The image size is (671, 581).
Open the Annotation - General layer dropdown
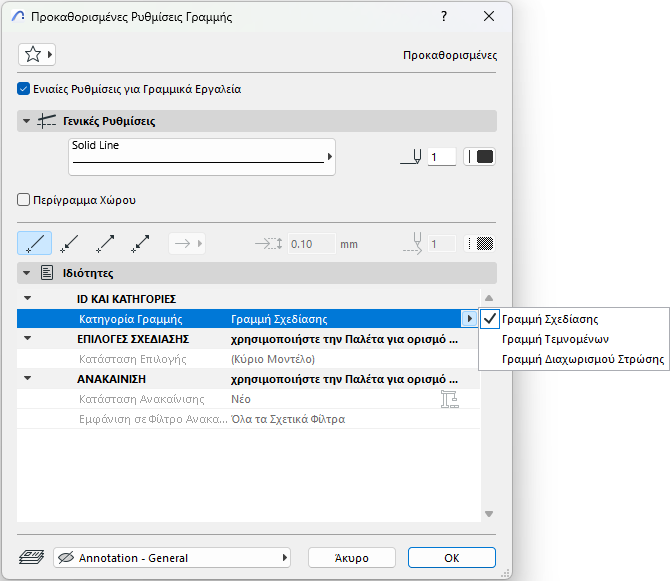(172, 558)
